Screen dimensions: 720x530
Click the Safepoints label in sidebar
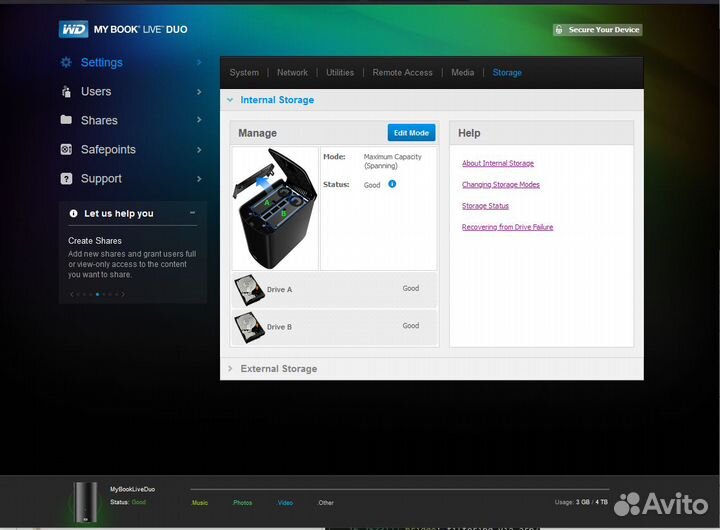click(x=108, y=149)
